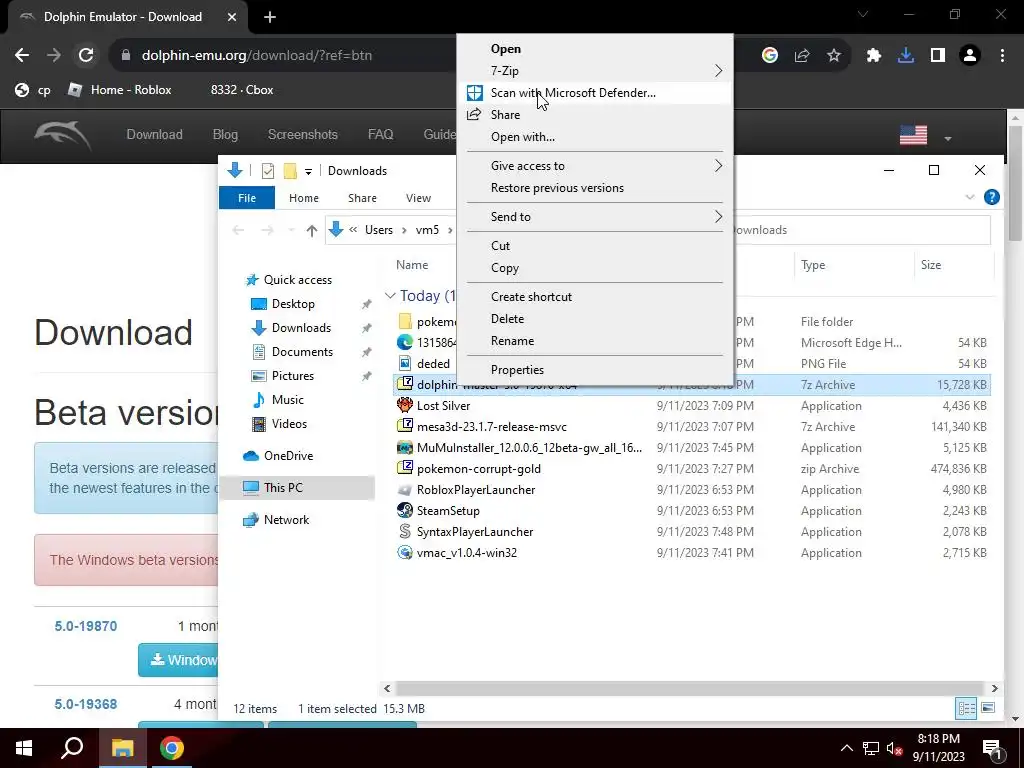Select Share in context menu
Screen dimensions: 1024x768
pyautogui.click(x=595, y=115)
